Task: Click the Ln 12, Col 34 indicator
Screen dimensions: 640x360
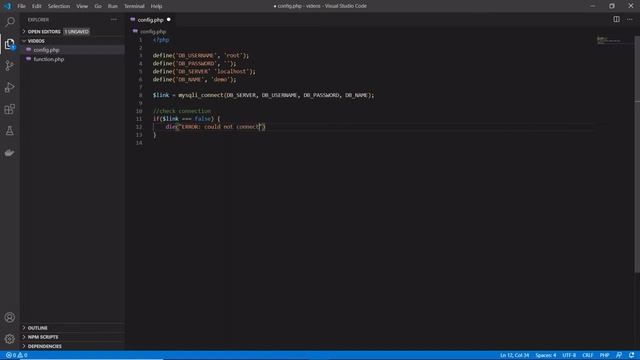Action: (x=514, y=355)
